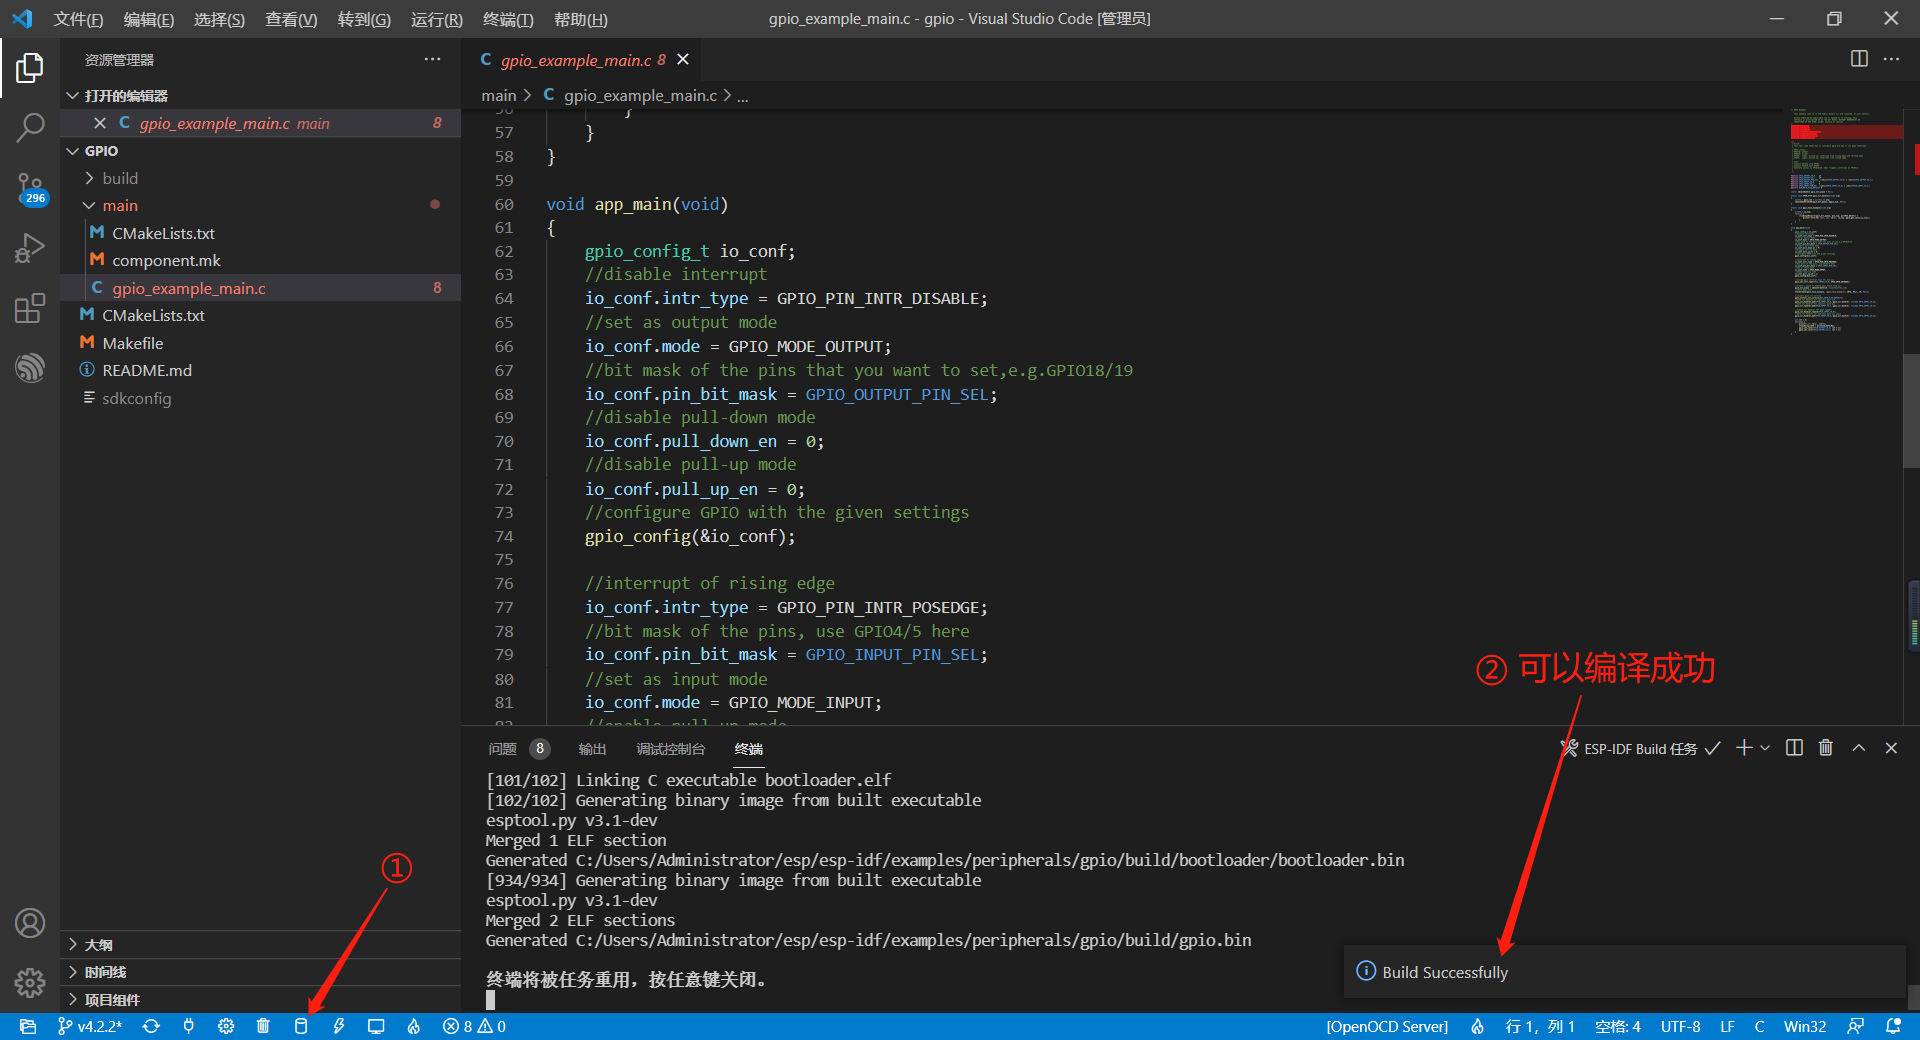Click OpenOCD Server status bar toggle
1920x1040 pixels.
pyautogui.click(x=1386, y=1026)
